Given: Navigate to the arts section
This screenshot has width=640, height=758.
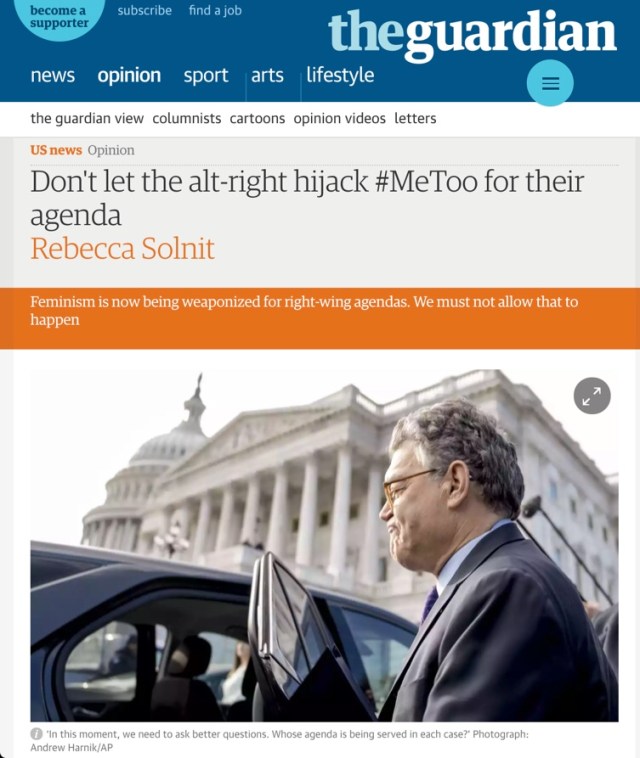Looking at the screenshot, I should [267, 75].
